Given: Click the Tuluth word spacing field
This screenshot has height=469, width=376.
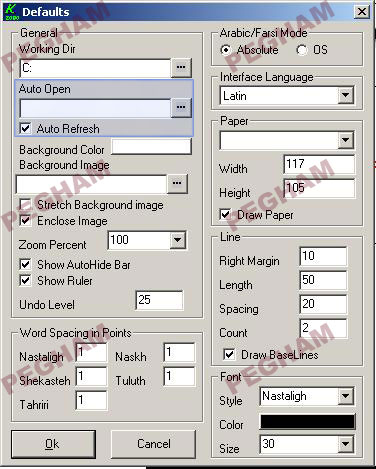Looking at the screenshot, I should click(x=179, y=377).
